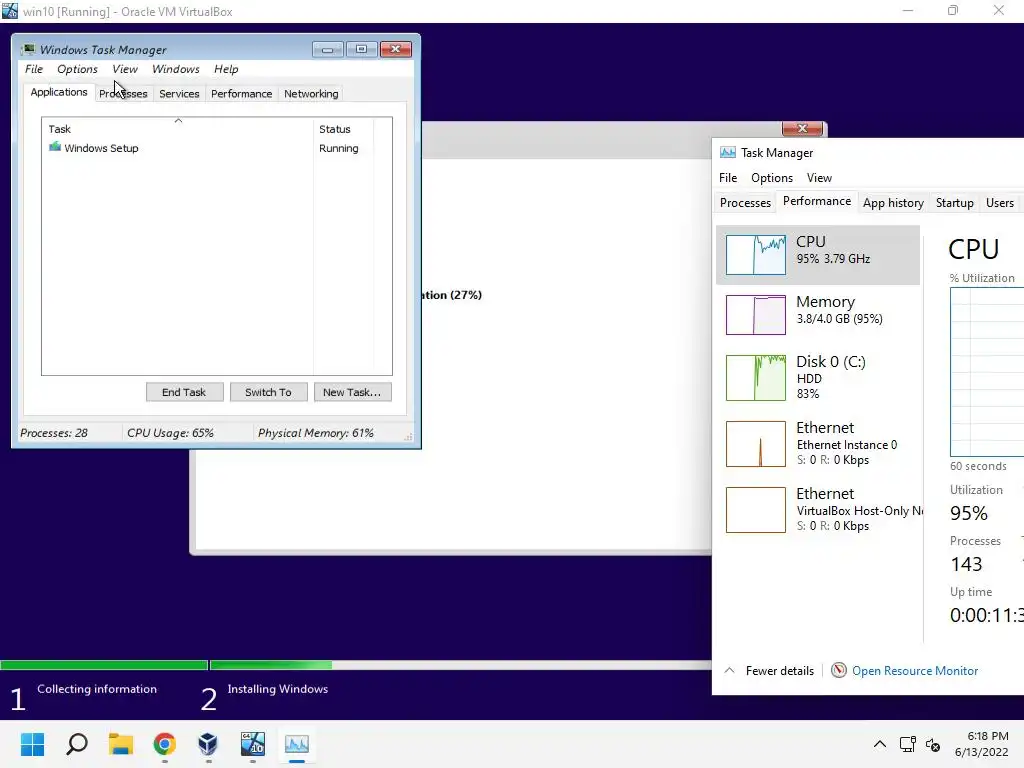Open File menu in Windows Task Manager
The image size is (1024, 768).
[x=34, y=69]
